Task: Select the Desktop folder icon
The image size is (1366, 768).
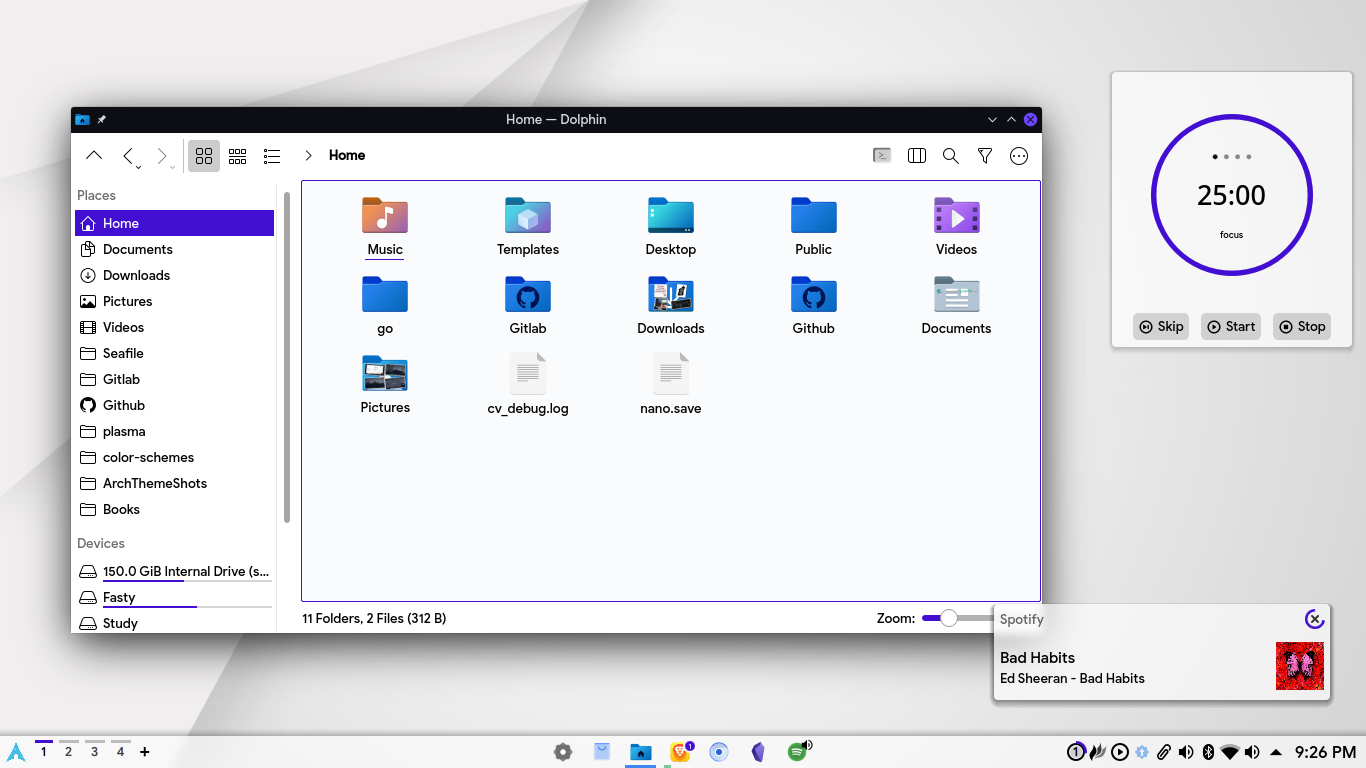Action: pyautogui.click(x=671, y=215)
